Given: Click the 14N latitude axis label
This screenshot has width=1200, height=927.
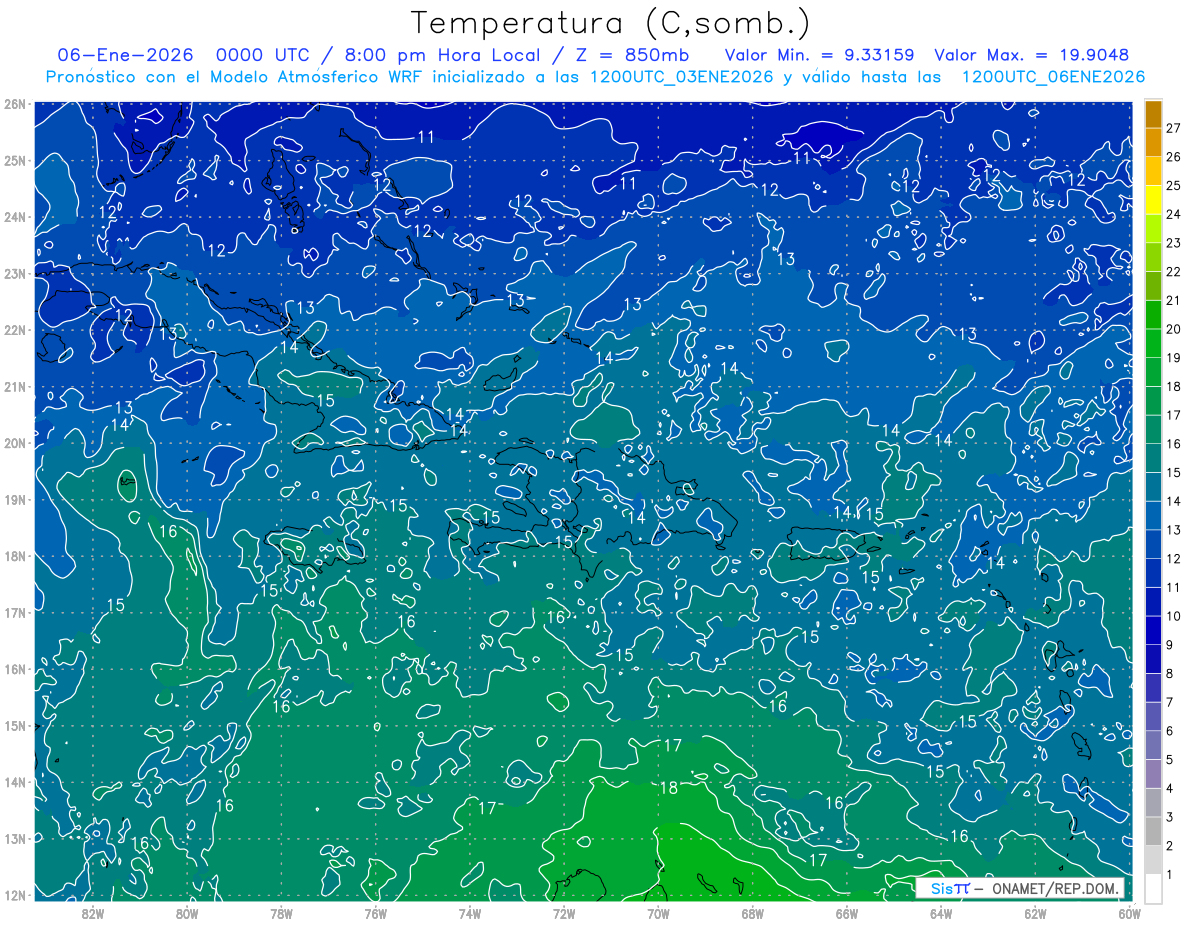Looking at the screenshot, I should coord(15,782).
